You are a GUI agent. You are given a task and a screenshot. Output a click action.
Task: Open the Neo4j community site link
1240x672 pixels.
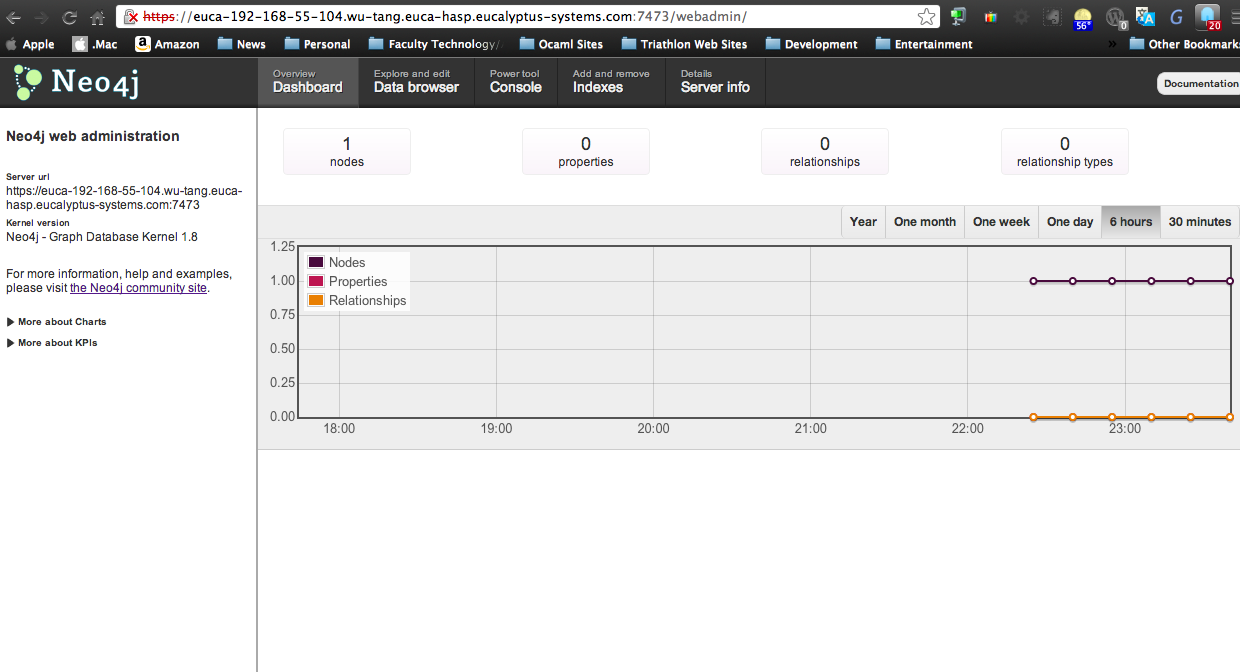[x=138, y=288]
